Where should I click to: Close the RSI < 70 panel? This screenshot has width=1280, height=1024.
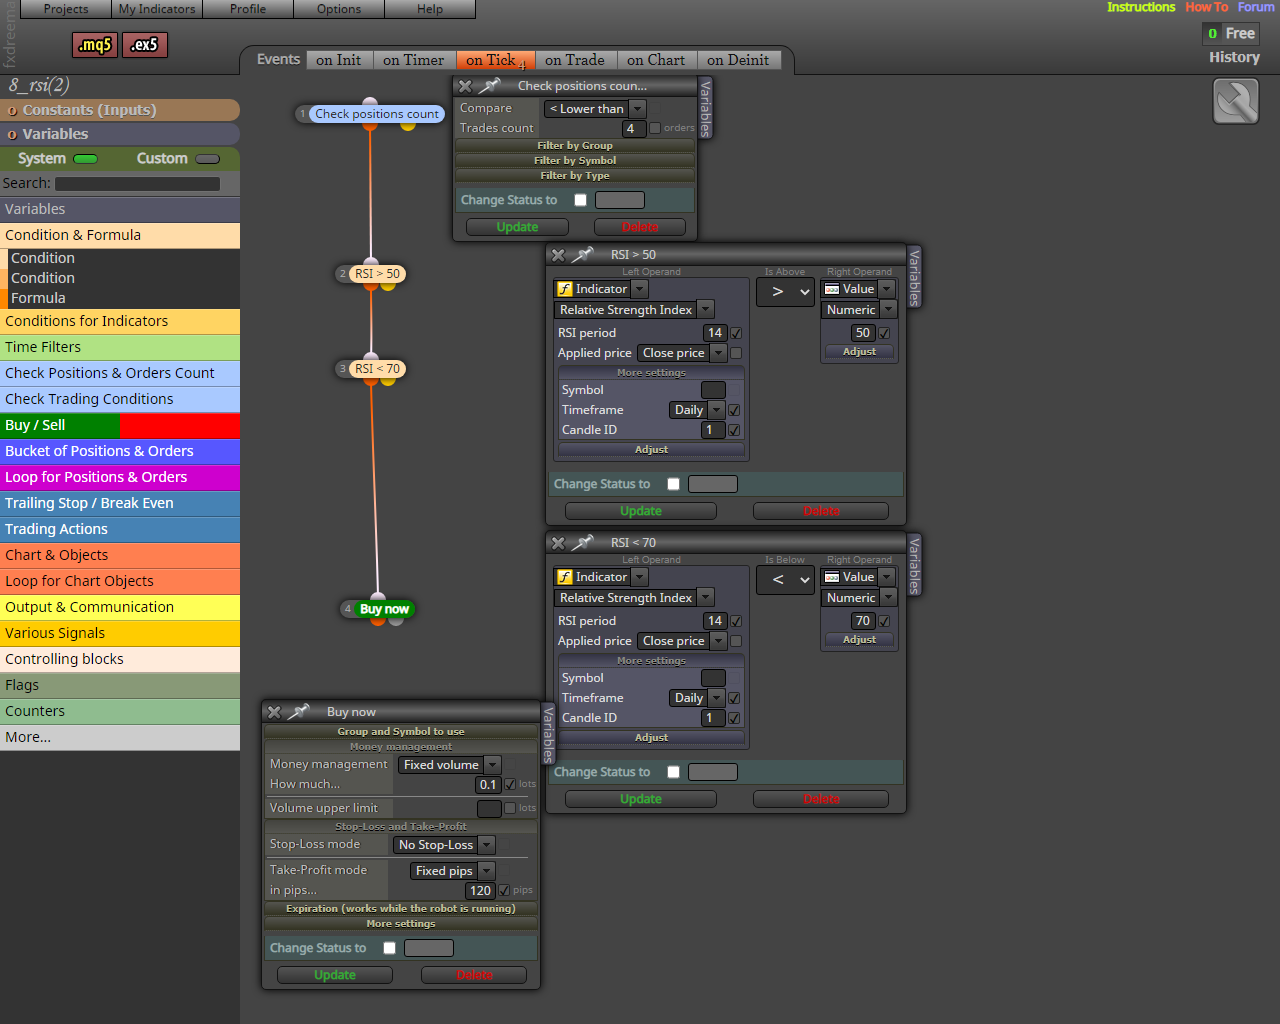[x=558, y=543]
